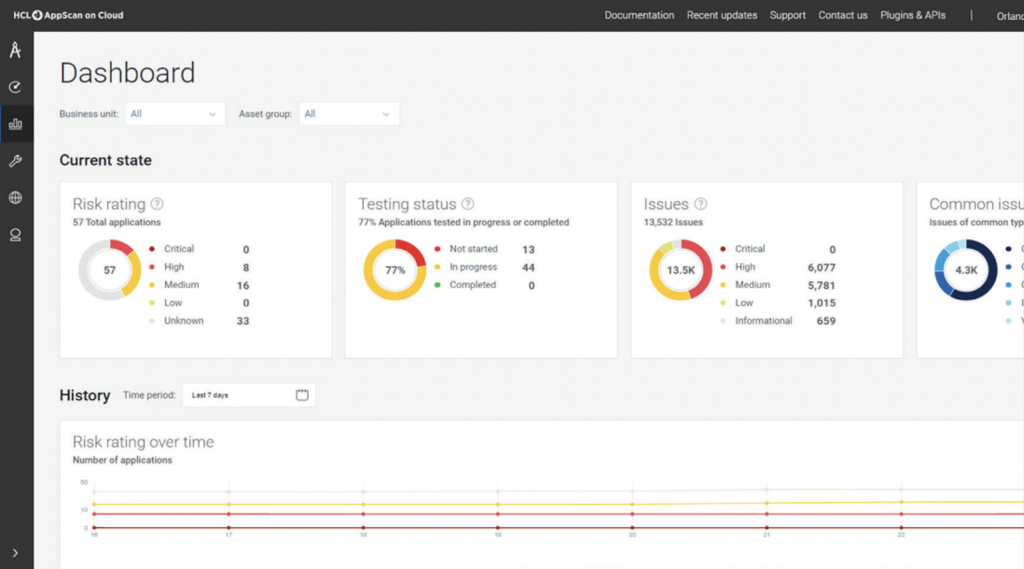Image resolution: width=1024 pixels, height=569 pixels.
Task: Expand the sidebar with bottom chevron
Action: coord(15,553)
